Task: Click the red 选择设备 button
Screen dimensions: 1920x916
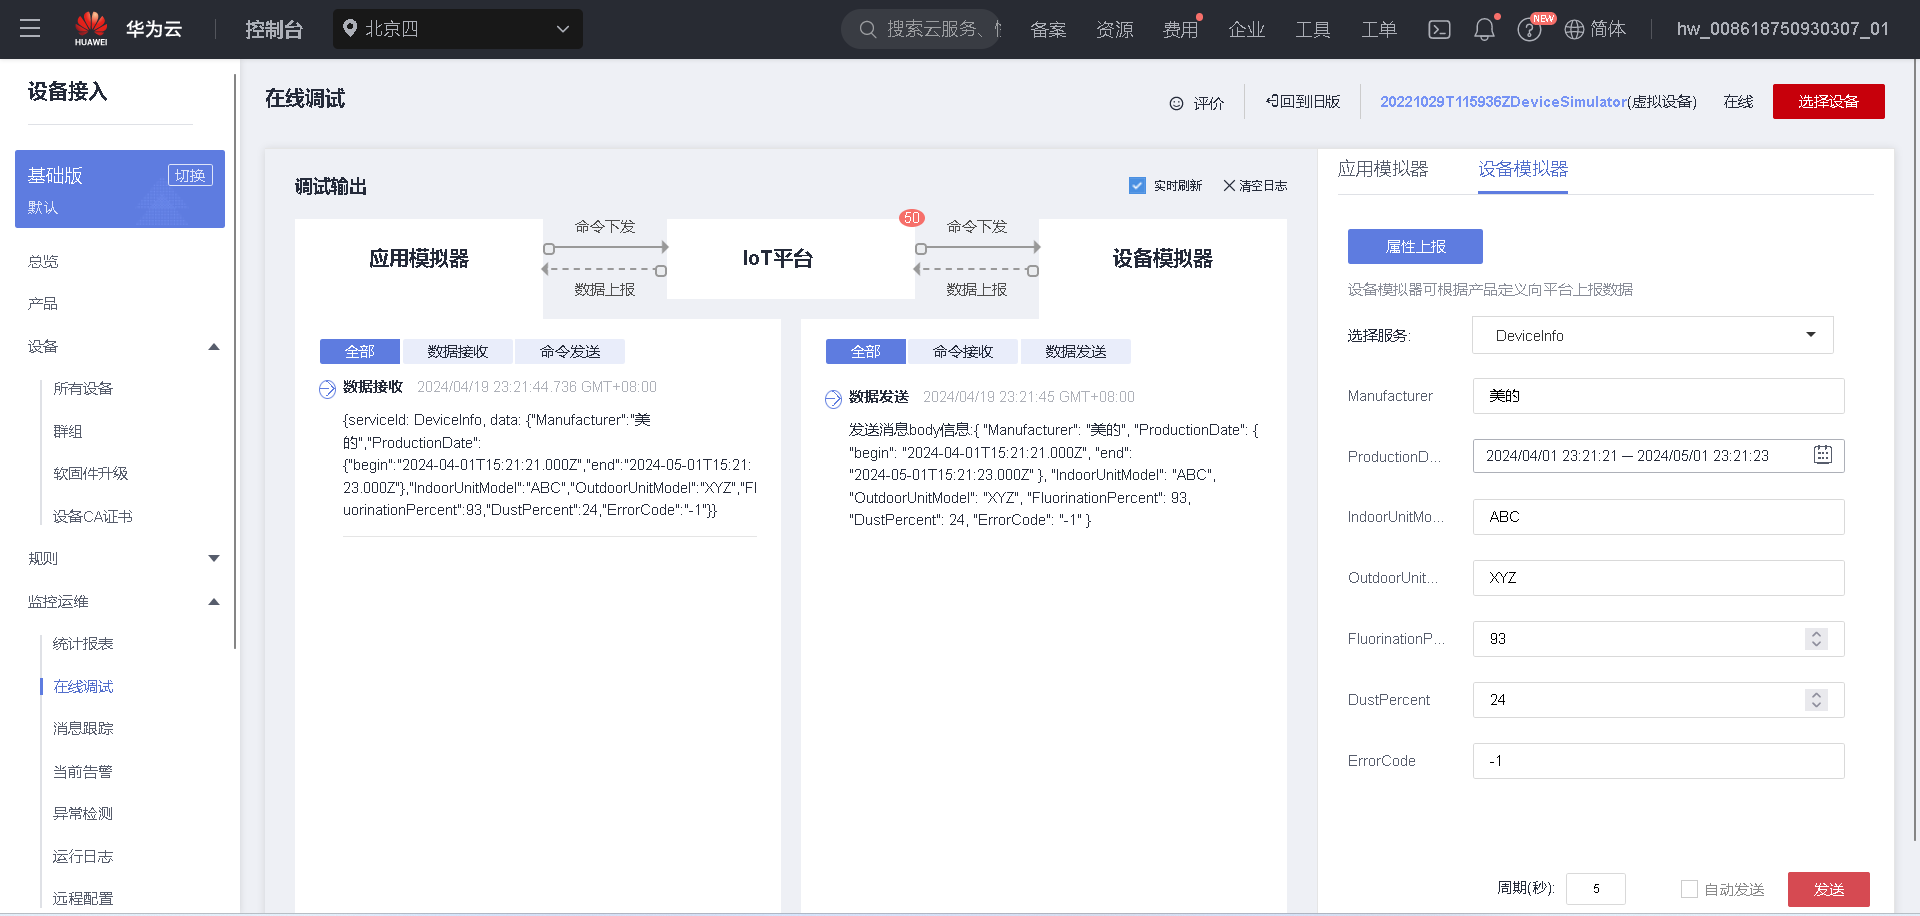Action: pyautogui.click(x=1828, y=101)
